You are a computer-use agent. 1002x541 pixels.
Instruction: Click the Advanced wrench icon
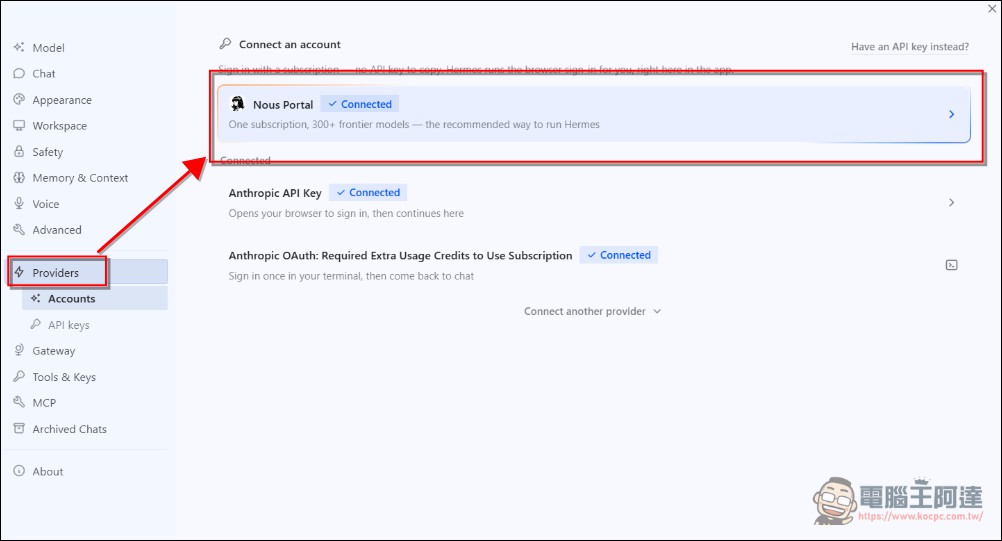(x=19, y=229)
